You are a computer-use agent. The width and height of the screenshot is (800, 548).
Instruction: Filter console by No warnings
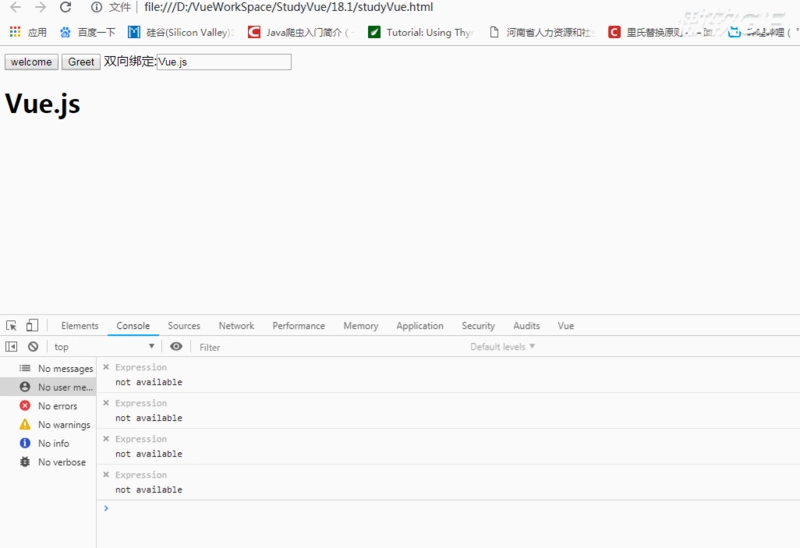coord(63,425)
